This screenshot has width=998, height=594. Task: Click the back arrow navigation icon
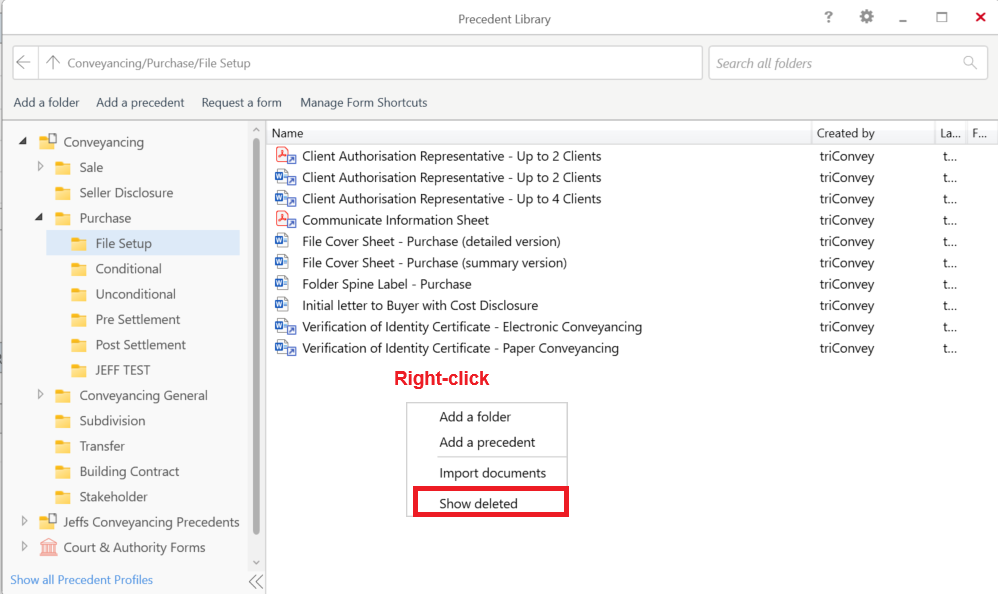(x=25, y=63)
